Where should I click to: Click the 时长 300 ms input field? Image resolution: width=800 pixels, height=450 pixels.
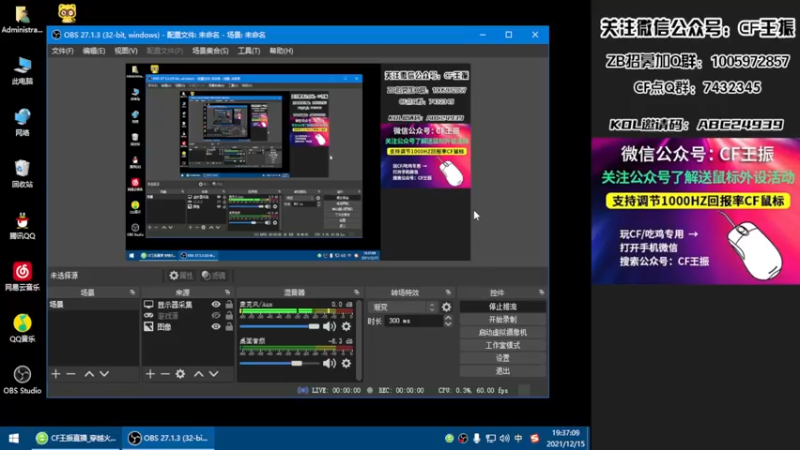click(x=413, y=321)
